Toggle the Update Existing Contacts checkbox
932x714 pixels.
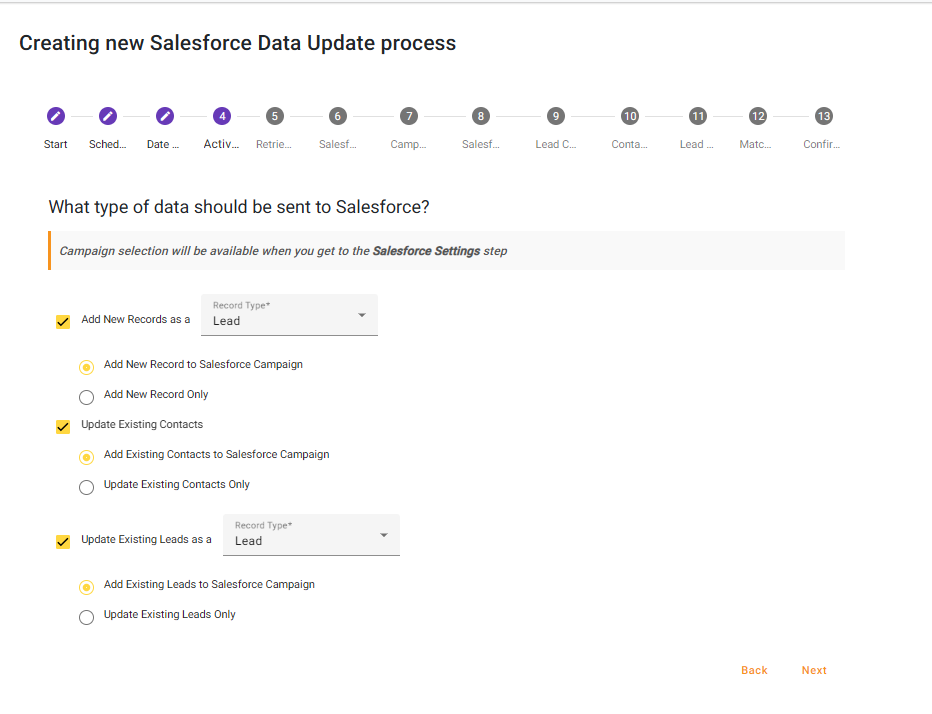(x=63, y=427)
